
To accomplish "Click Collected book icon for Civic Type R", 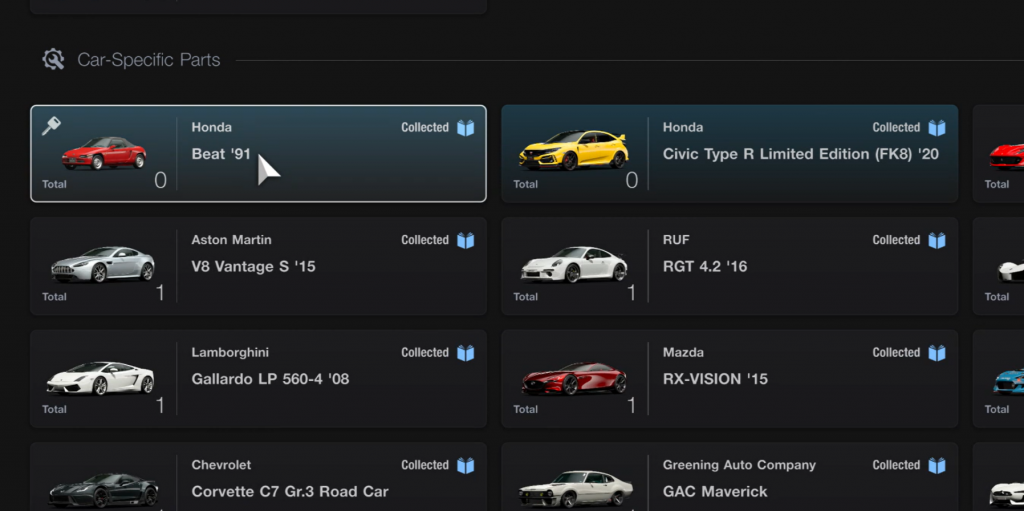I will (936, 128).
